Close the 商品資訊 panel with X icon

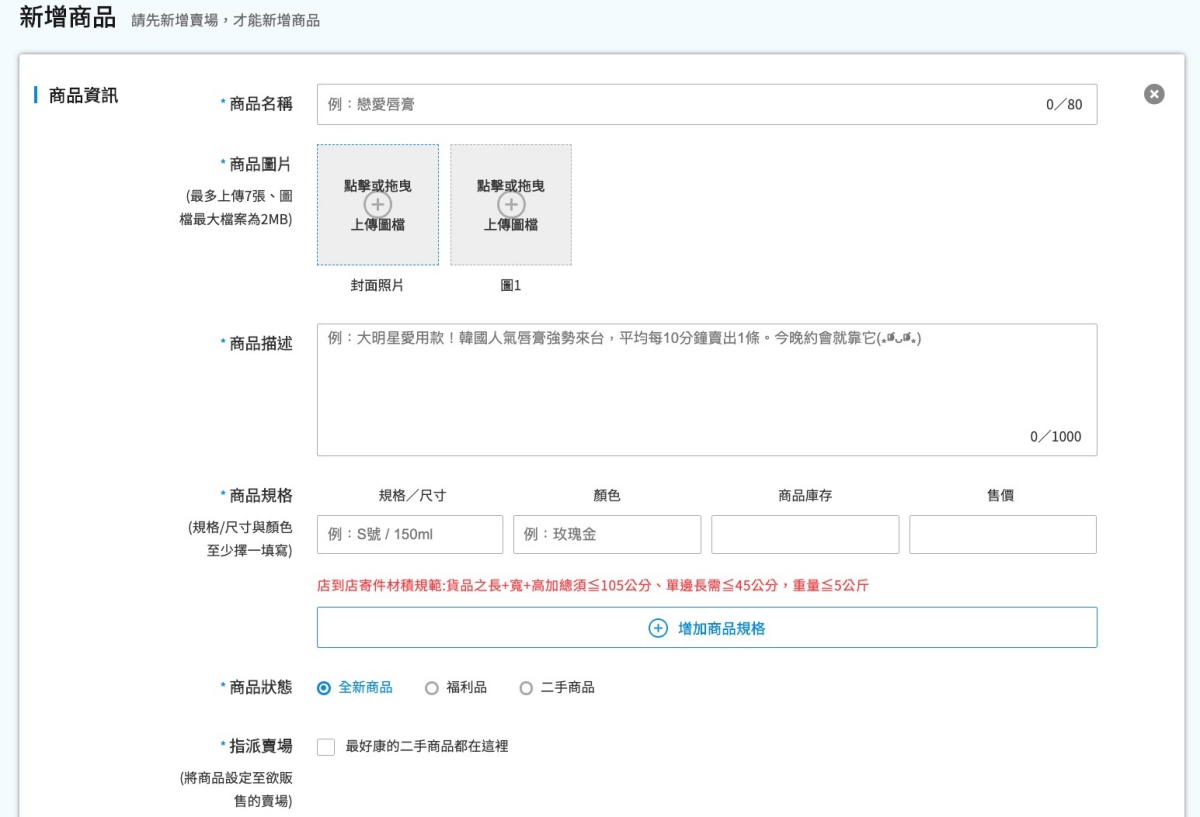(1154, 94)
